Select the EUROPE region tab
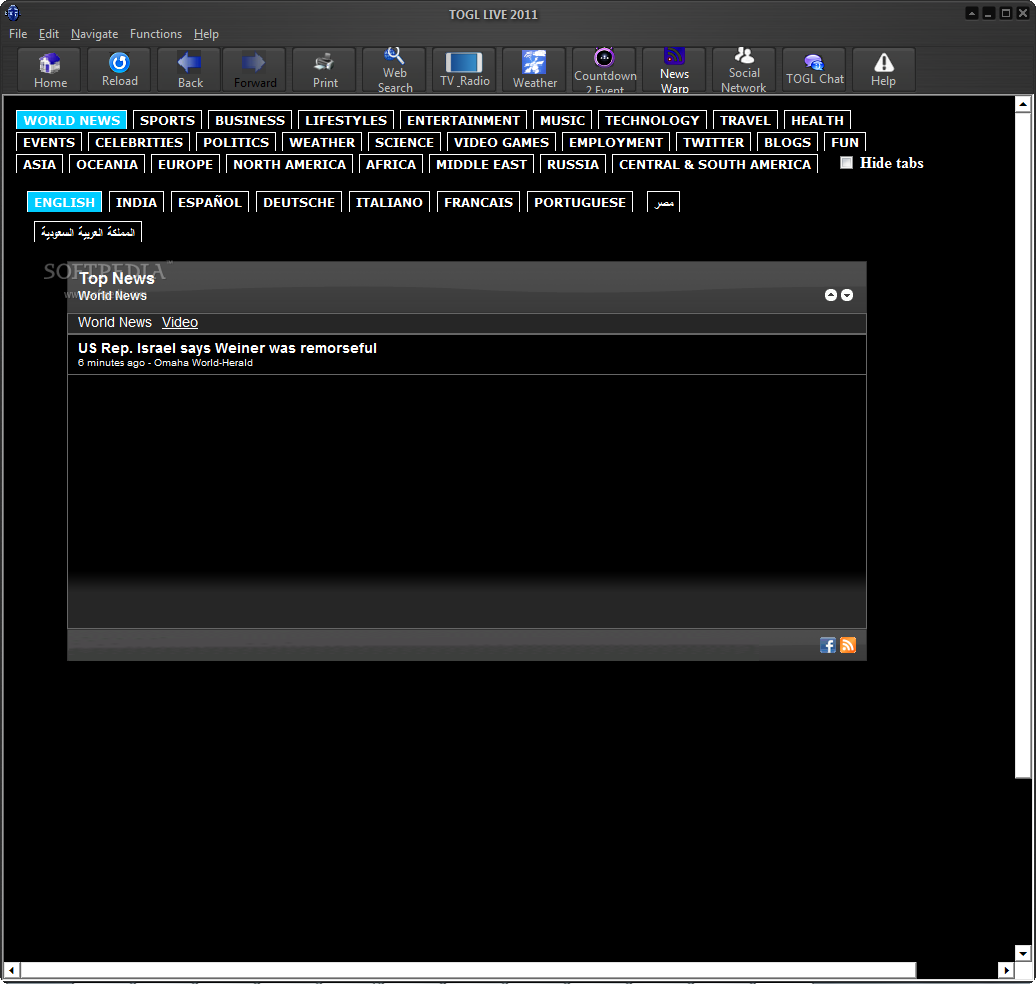1036x984 pixels. (x=185, y=164)
